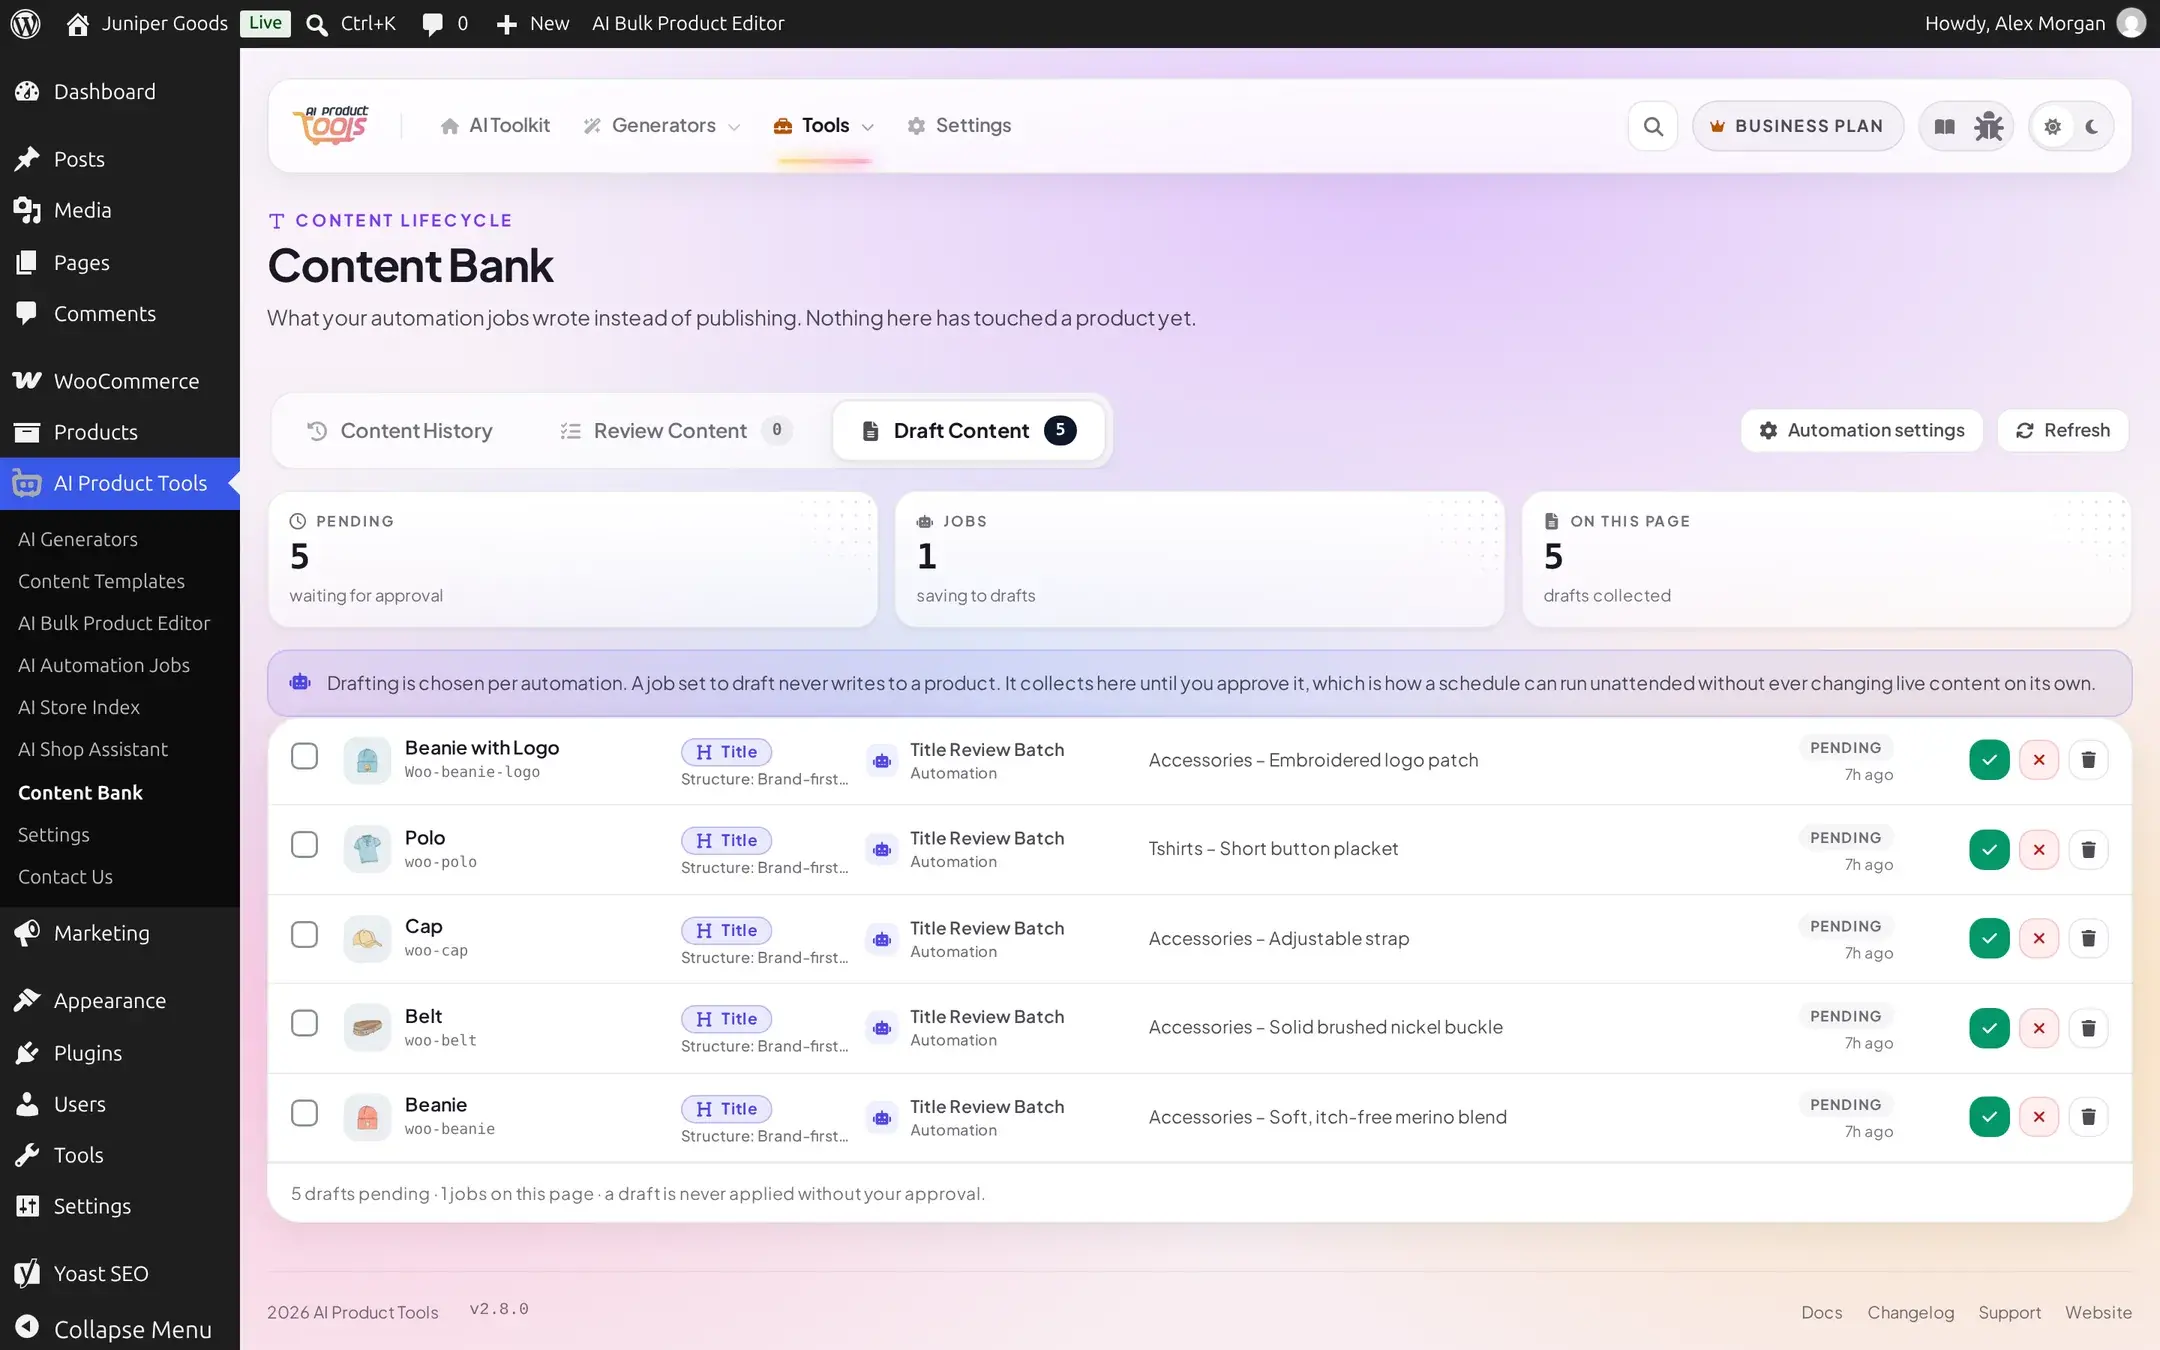Open comments bubble in admin bar
This screenshot has height=1350, width=2160.
coord(444,23)
